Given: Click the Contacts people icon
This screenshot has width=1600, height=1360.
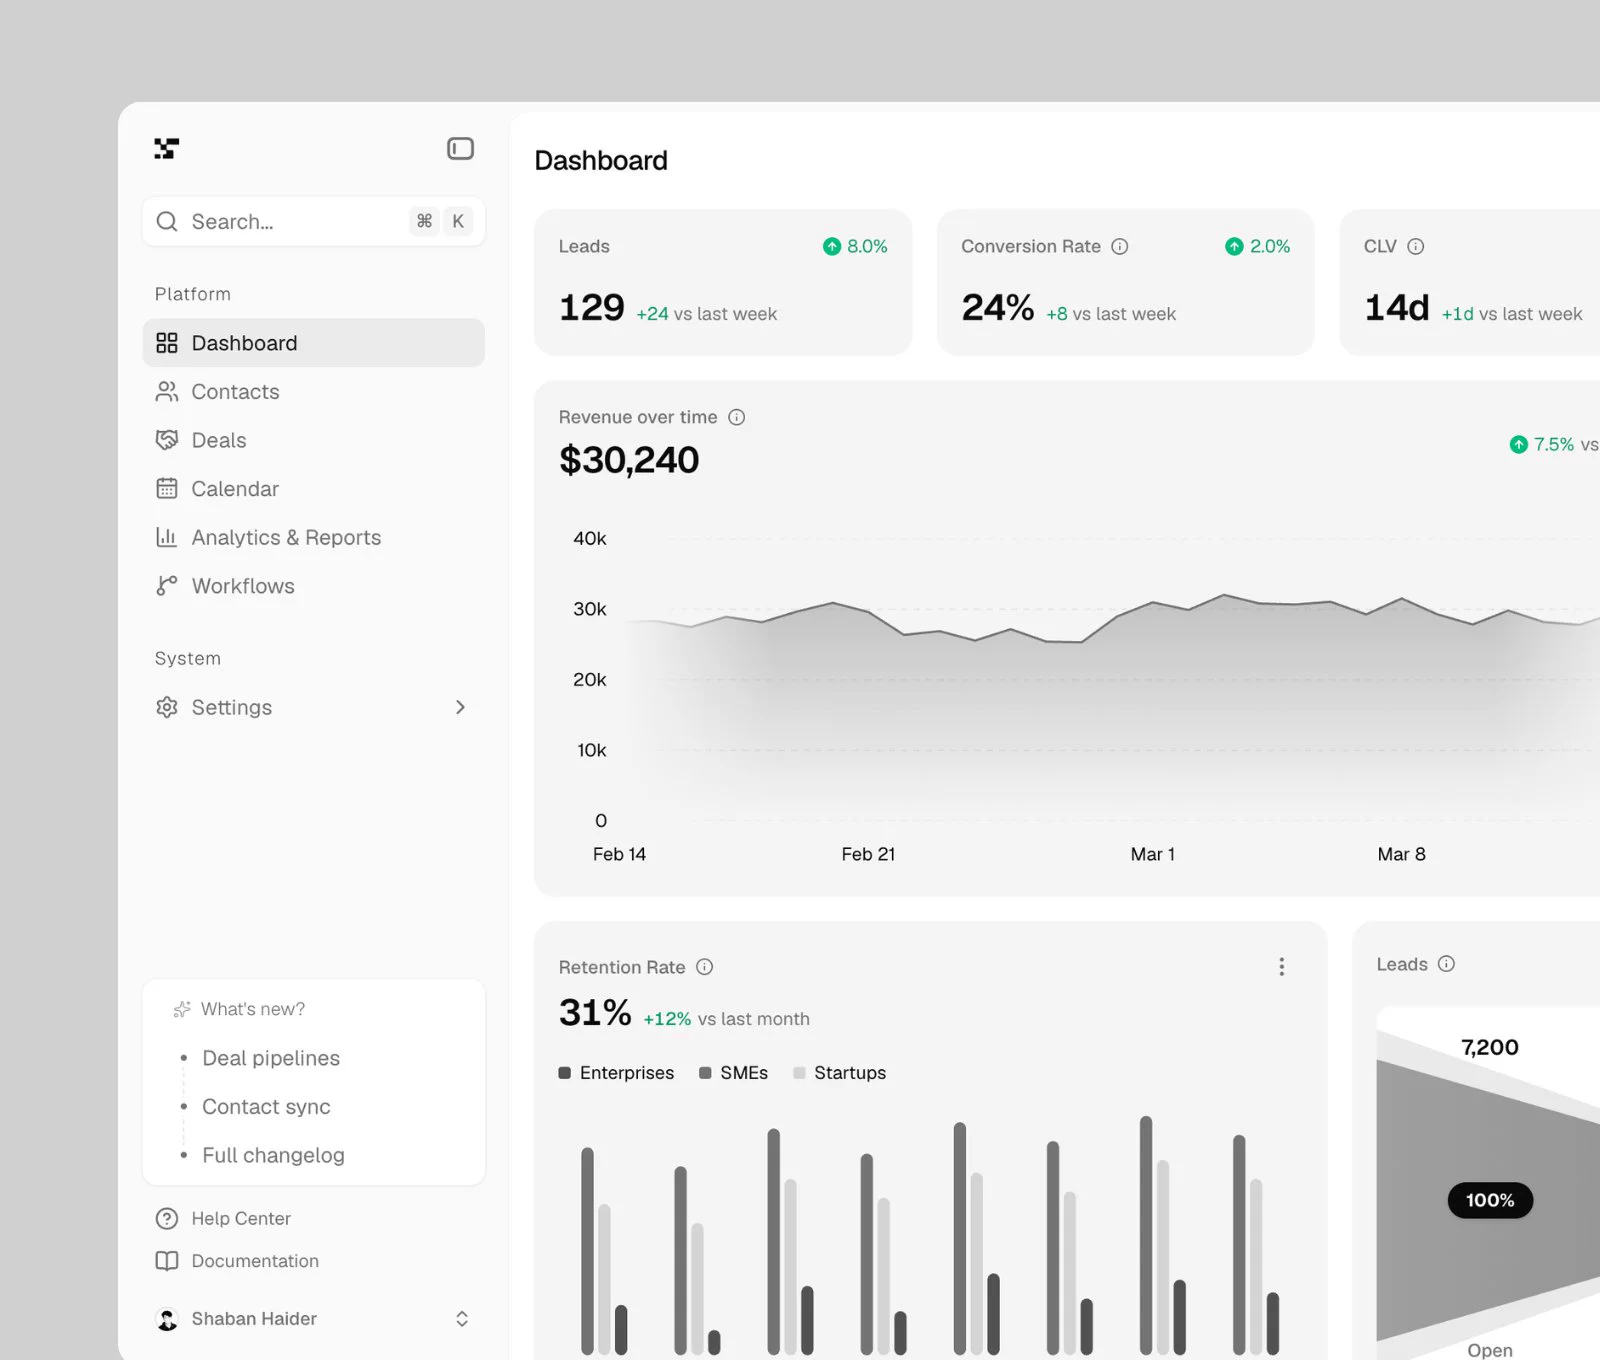Looking at the screenshot, I should 167,392.
